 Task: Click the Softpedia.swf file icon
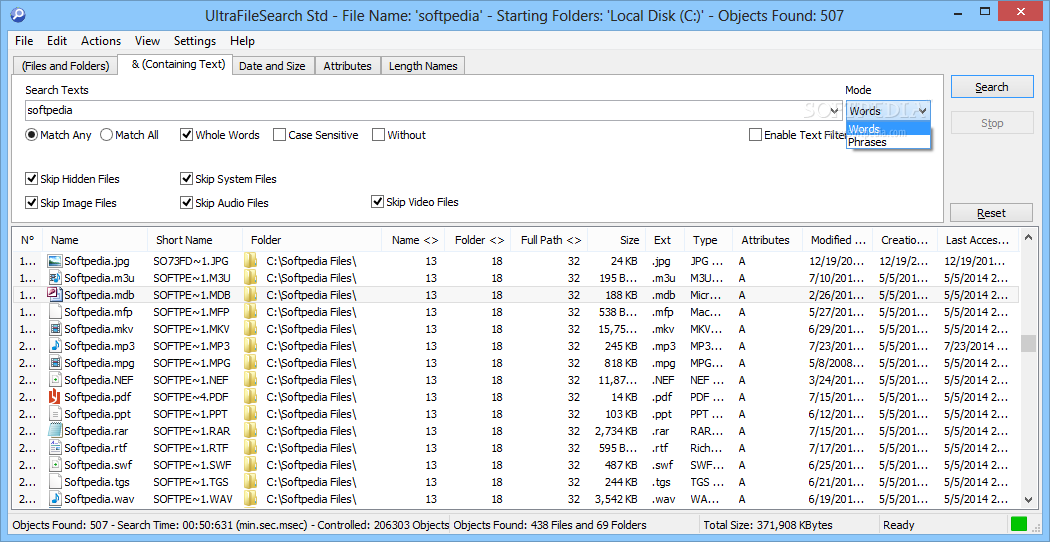(55, 464)
